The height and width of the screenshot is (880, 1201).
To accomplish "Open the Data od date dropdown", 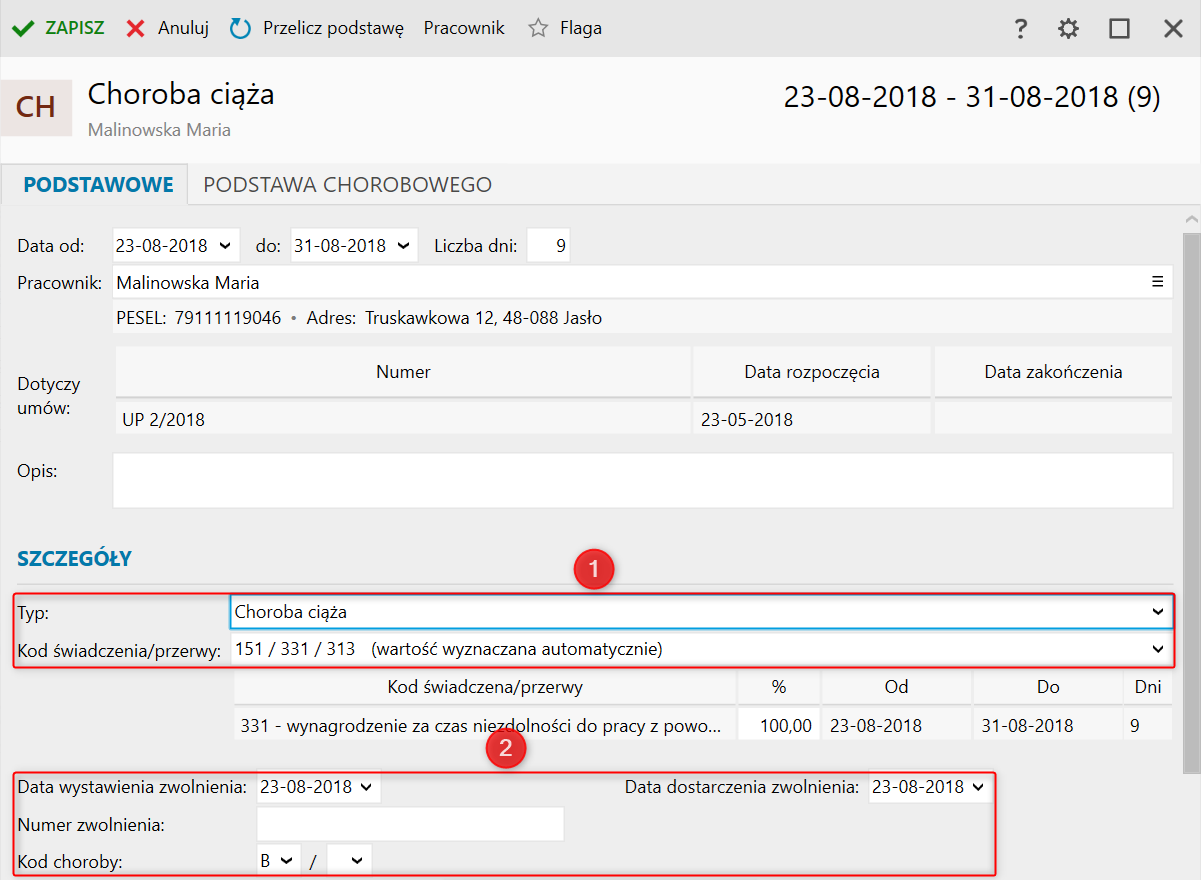I will click(x=223, y=245).
